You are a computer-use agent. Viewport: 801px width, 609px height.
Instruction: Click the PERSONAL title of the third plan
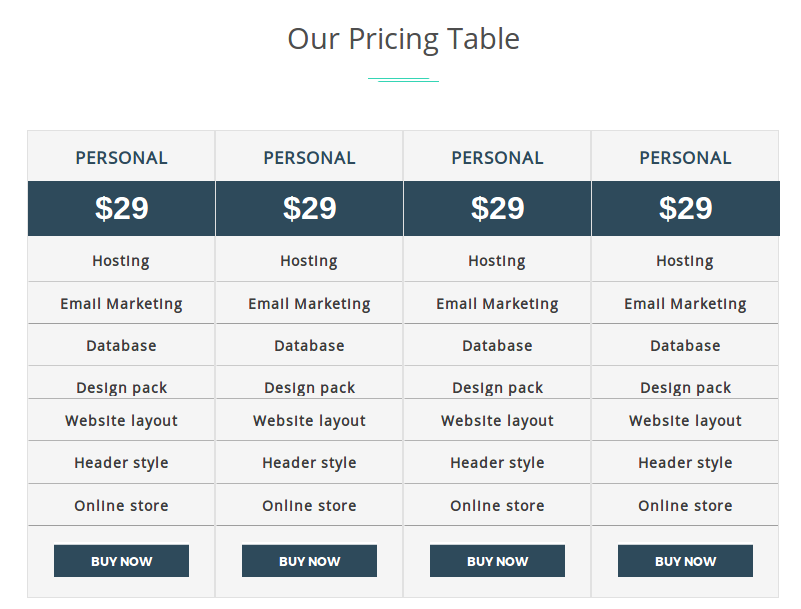click(497, 158)
